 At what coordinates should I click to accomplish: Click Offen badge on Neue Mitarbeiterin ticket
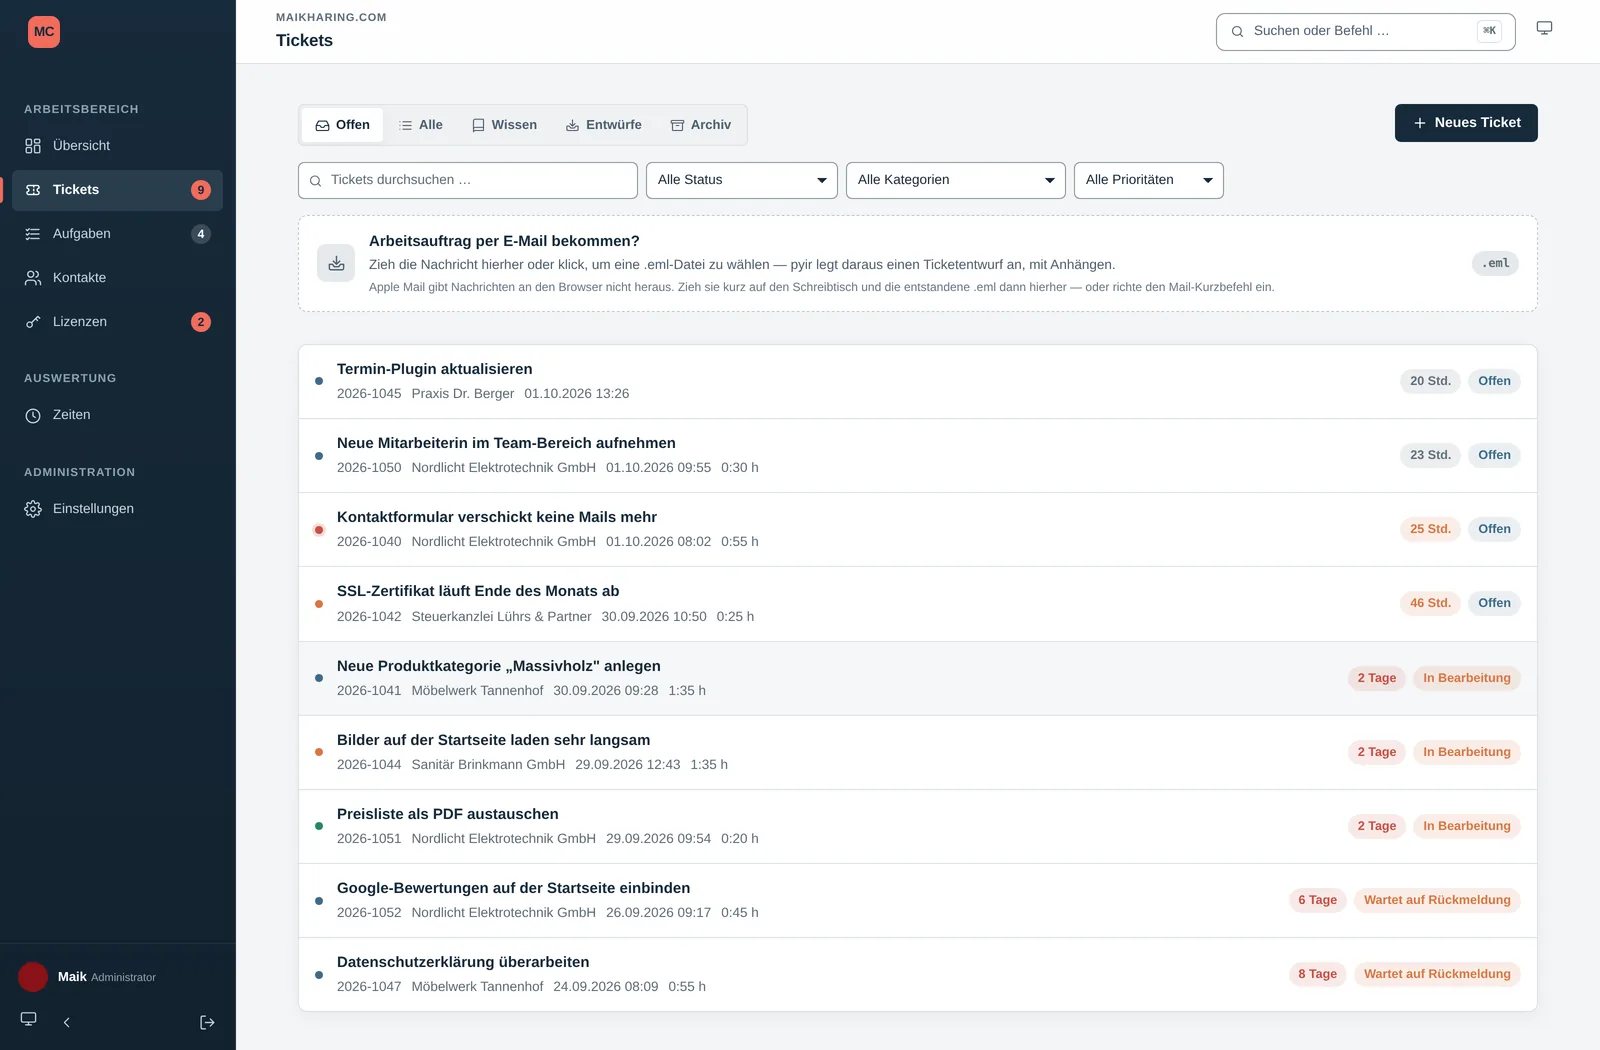[1494, 455]
